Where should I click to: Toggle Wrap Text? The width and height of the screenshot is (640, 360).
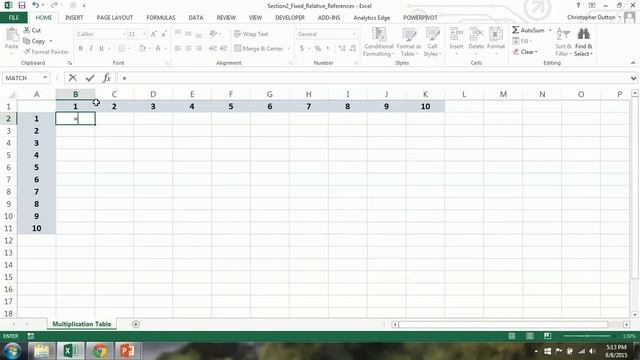(251, 34)
